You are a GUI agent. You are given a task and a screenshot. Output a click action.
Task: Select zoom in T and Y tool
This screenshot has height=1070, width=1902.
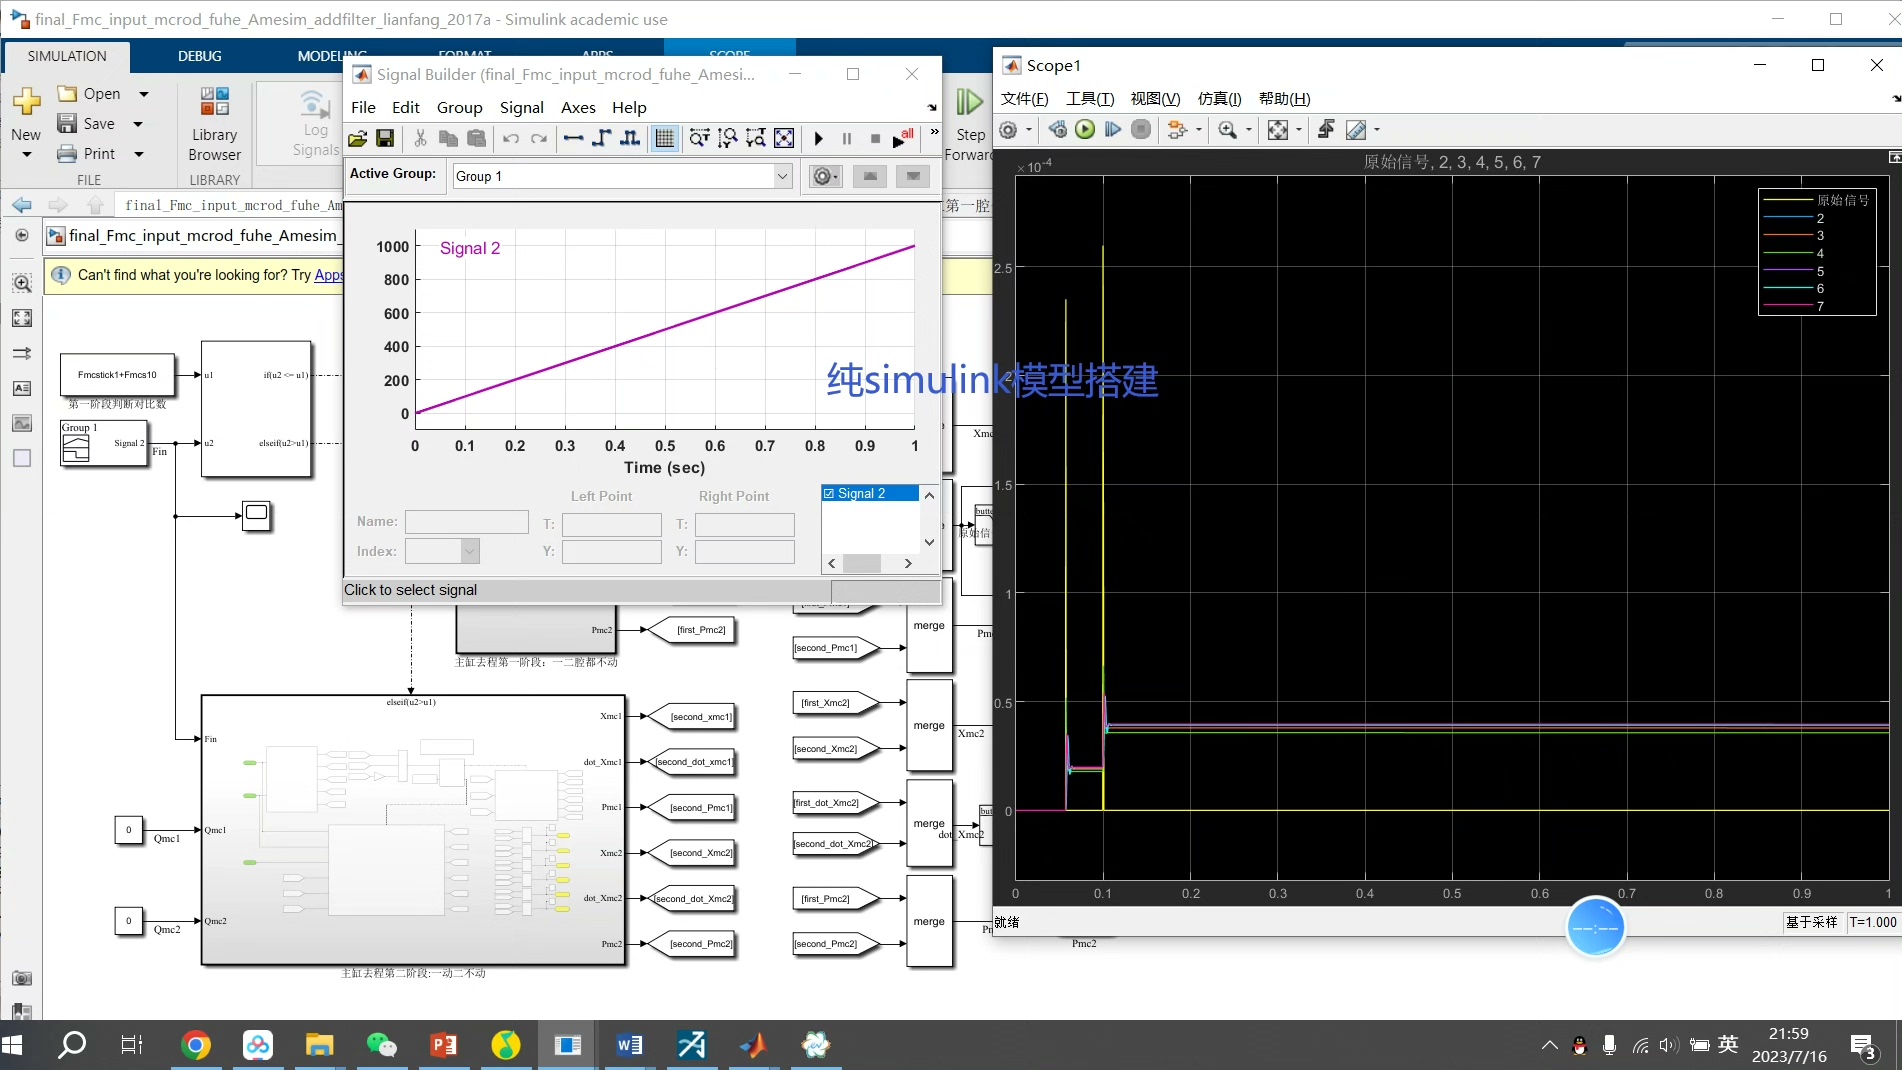756,139
